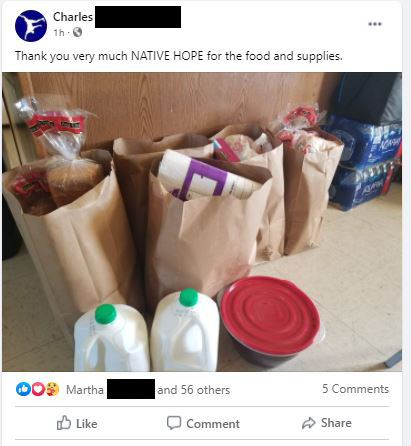
Task: Select the Share action label
Action: (336, 423)
